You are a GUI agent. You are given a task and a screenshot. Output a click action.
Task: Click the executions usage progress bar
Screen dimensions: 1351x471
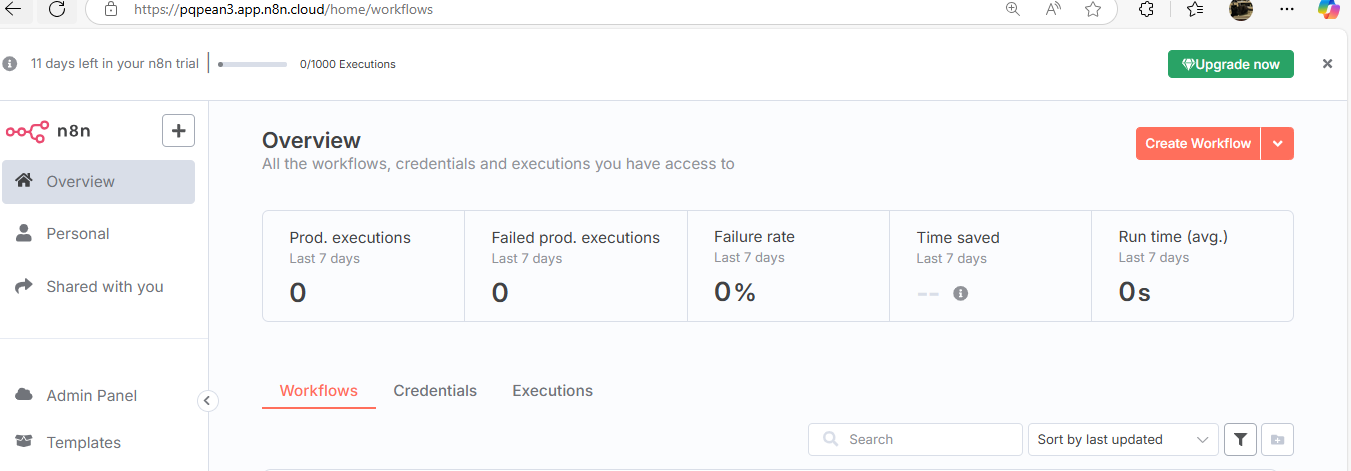point(252,65)
